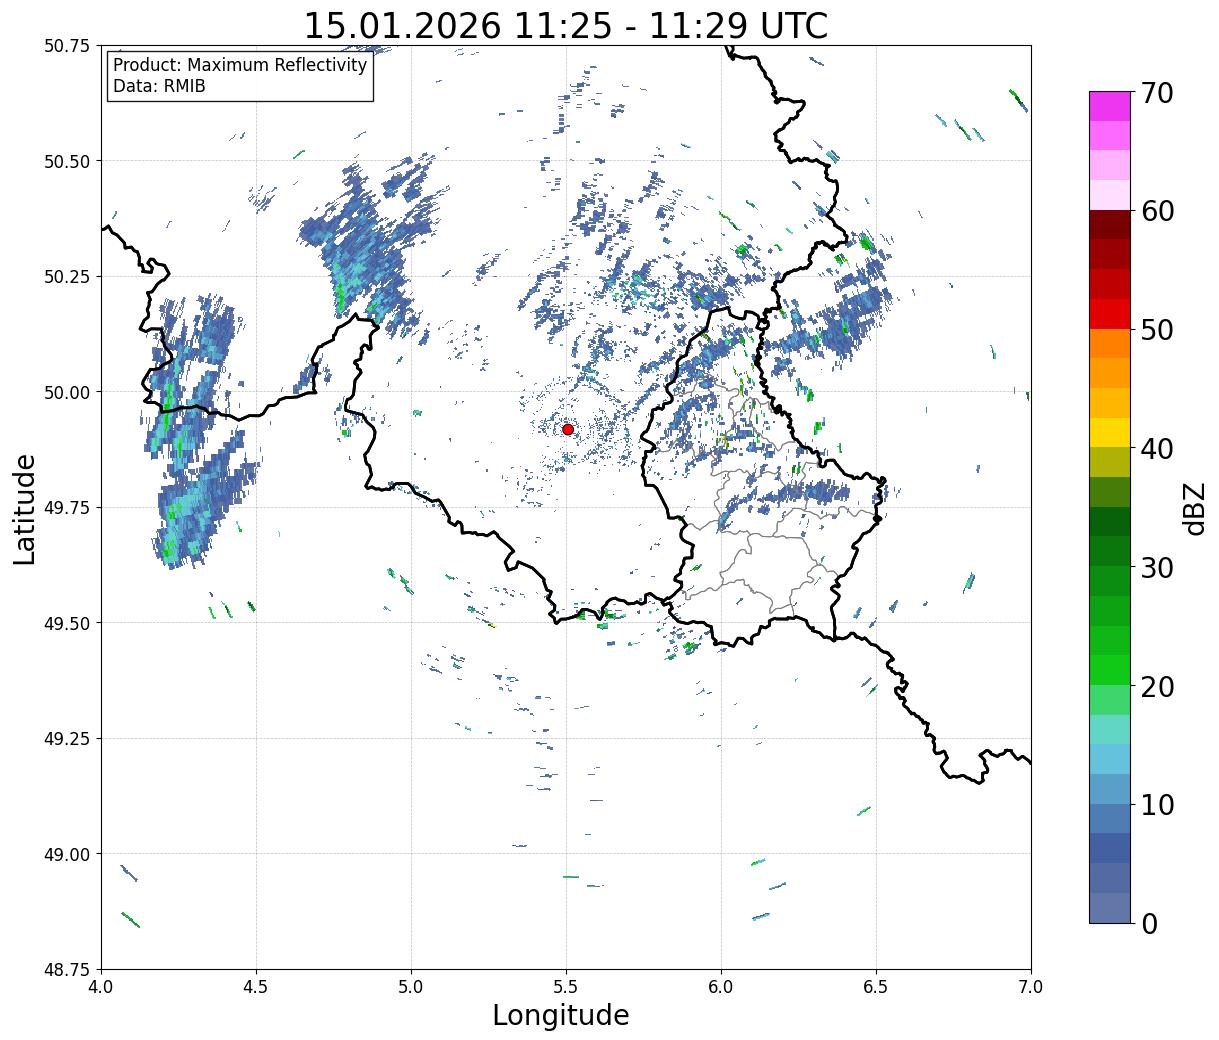Click the colorbar tick value 20
This screenshot has height=1040, width=1219.
tap(1157, 686)
